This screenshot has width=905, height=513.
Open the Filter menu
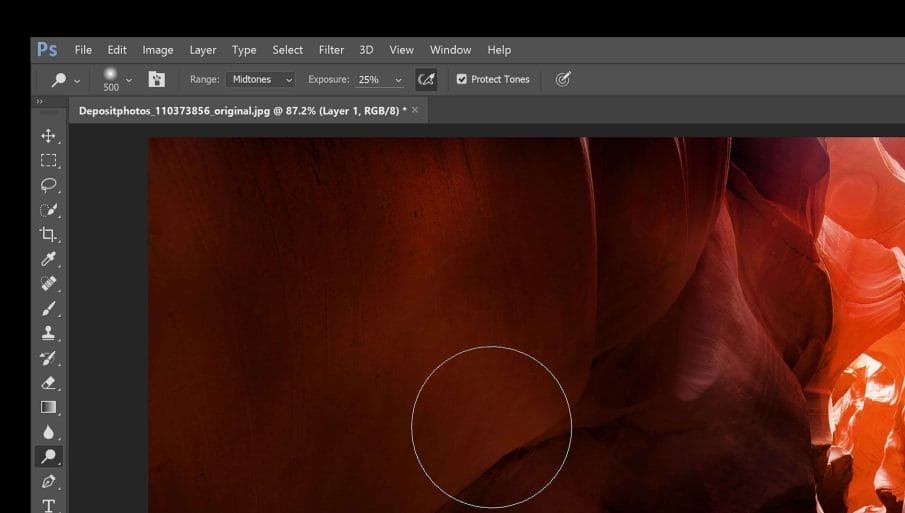click(x=331, y=50)
